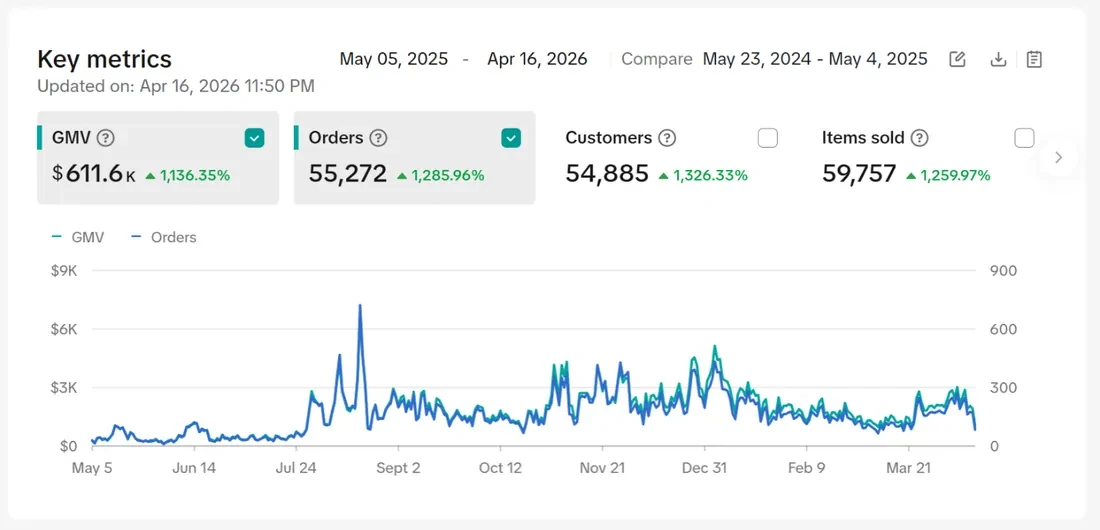Click the 1,136.35% GMV growth figure
Image resolution: width=1100 pixels, height=530 pixels.
point(195,175)
